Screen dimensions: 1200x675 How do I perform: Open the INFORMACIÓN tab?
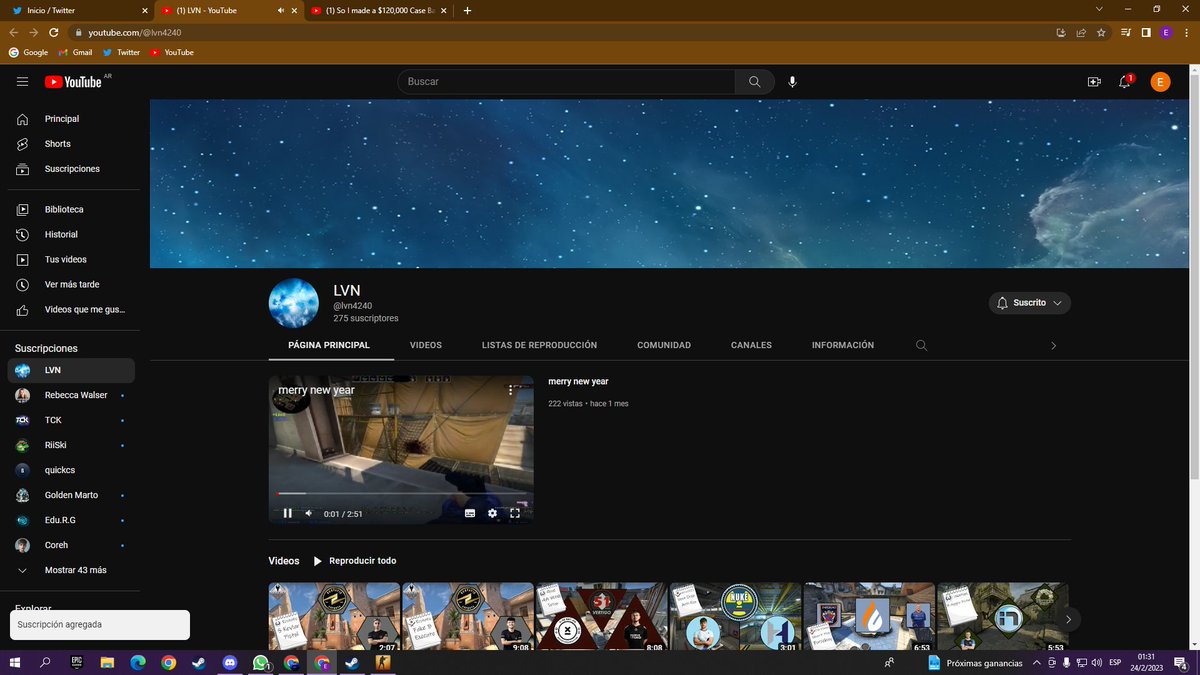pos(843,345)
